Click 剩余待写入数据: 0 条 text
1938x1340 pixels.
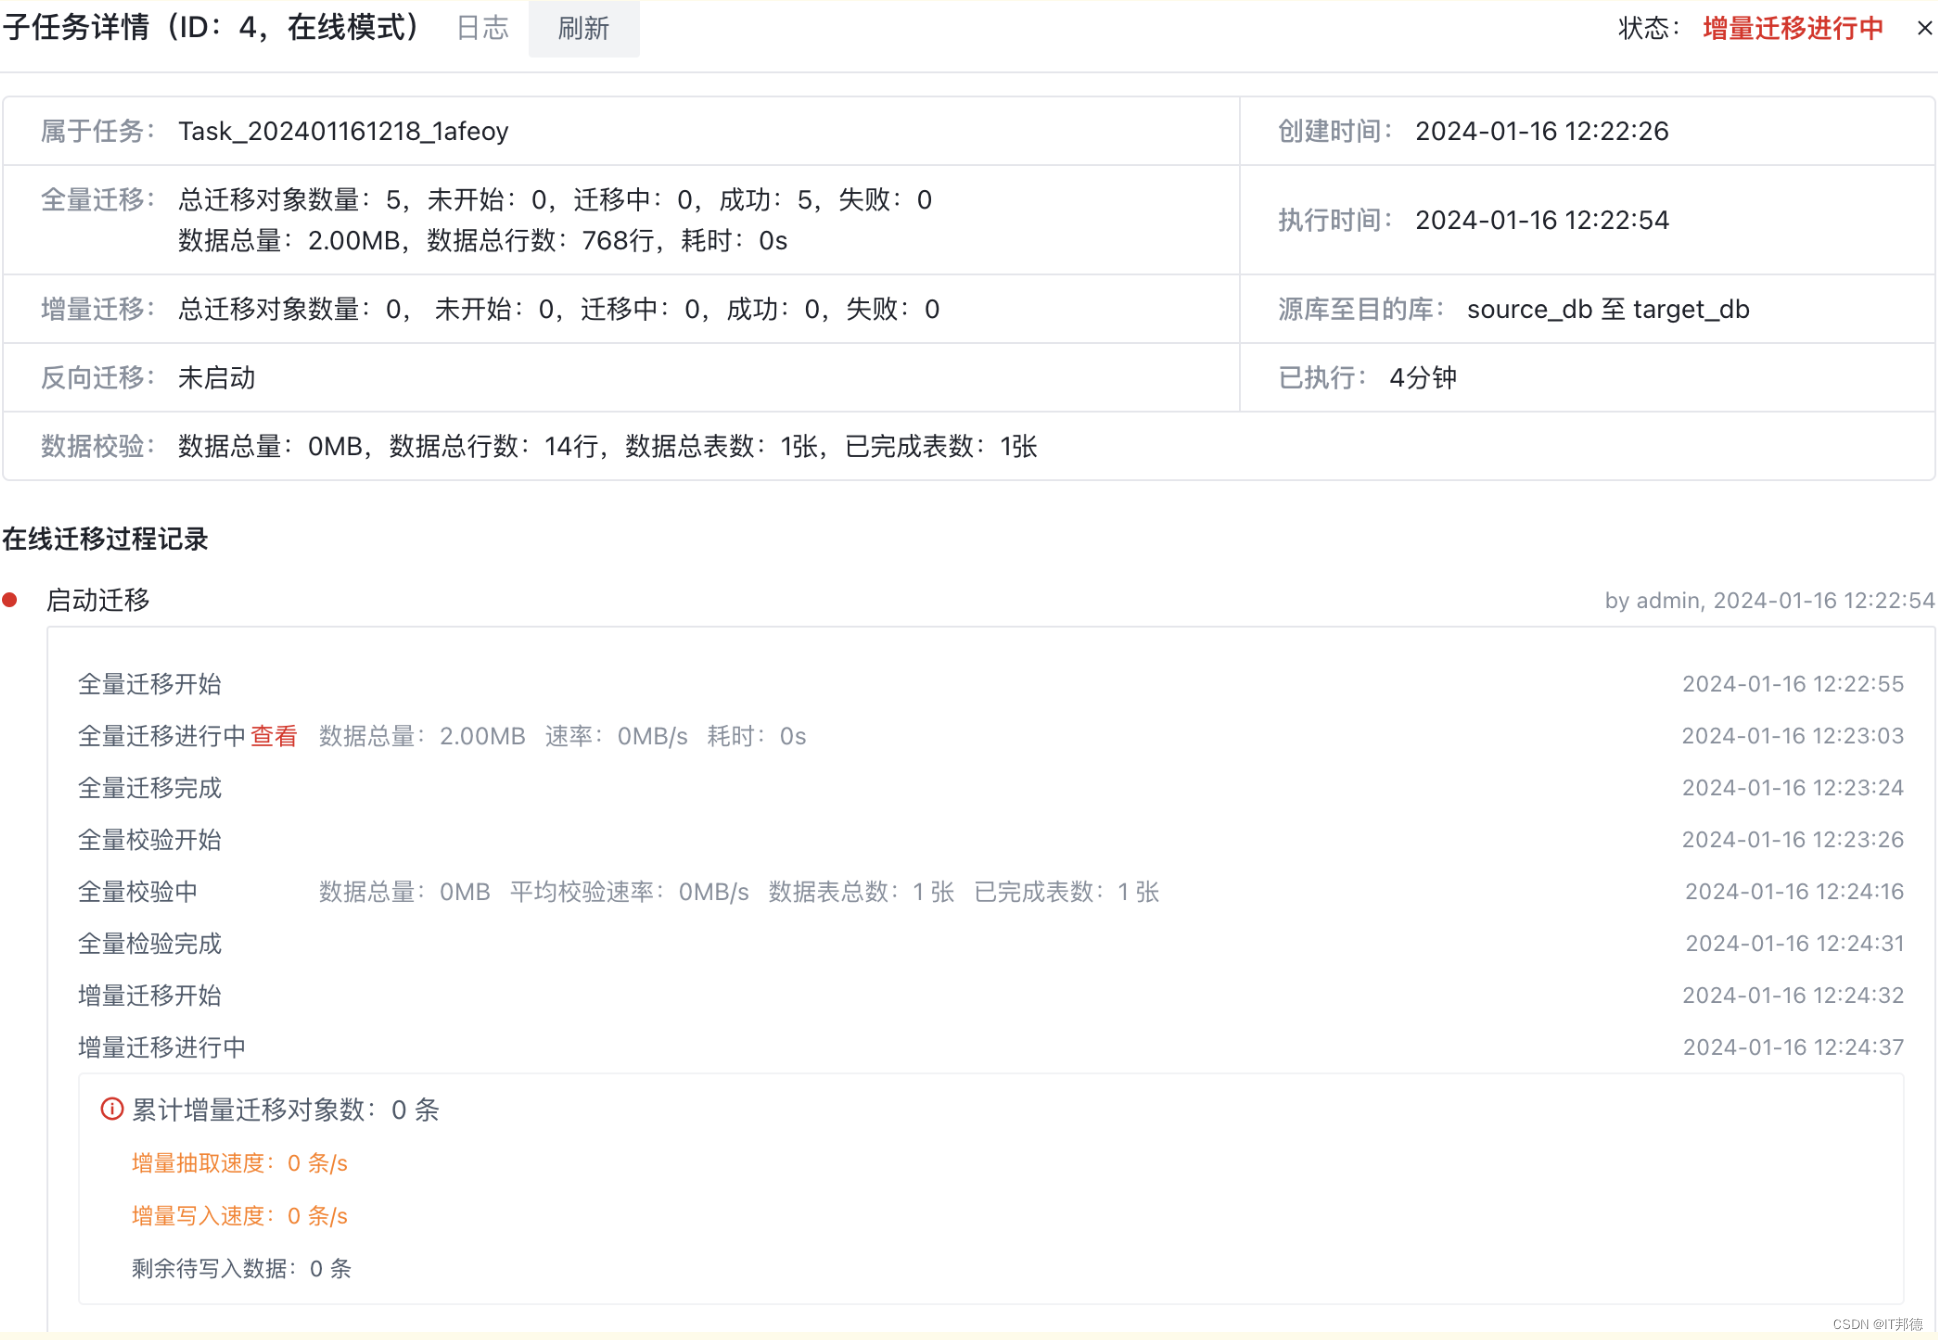point(242,1269)
